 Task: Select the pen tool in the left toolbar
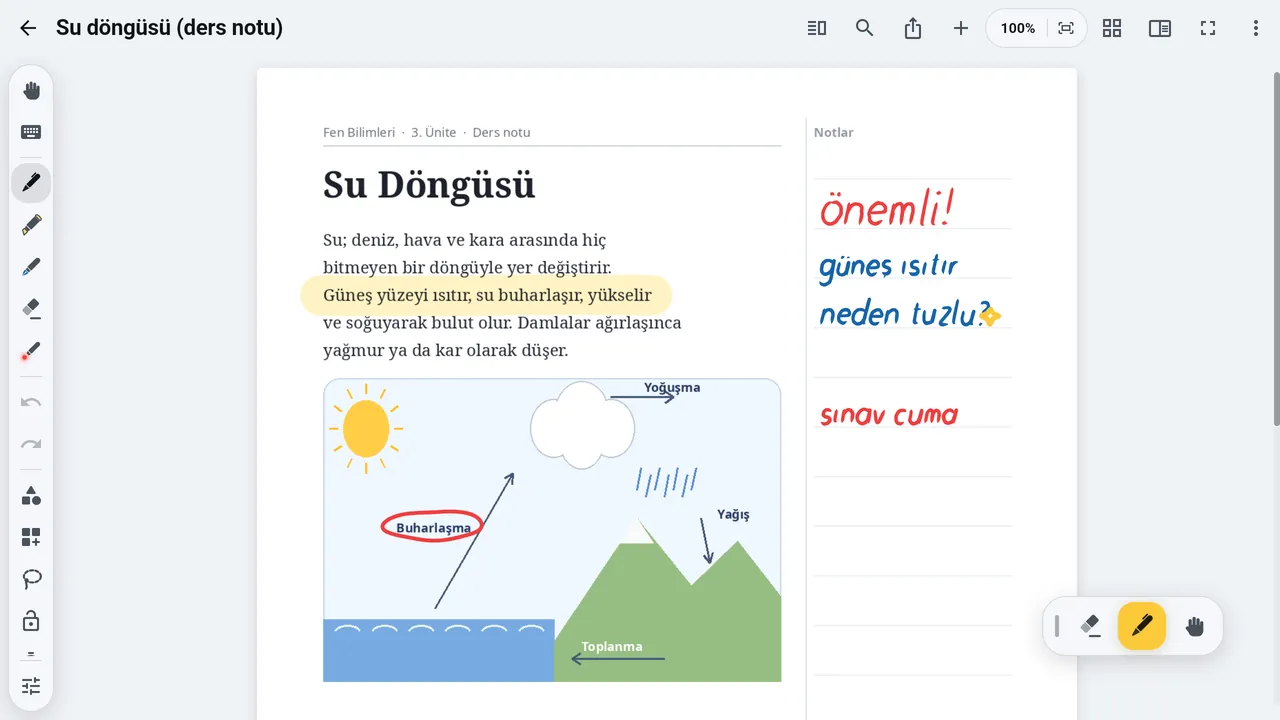31,183
